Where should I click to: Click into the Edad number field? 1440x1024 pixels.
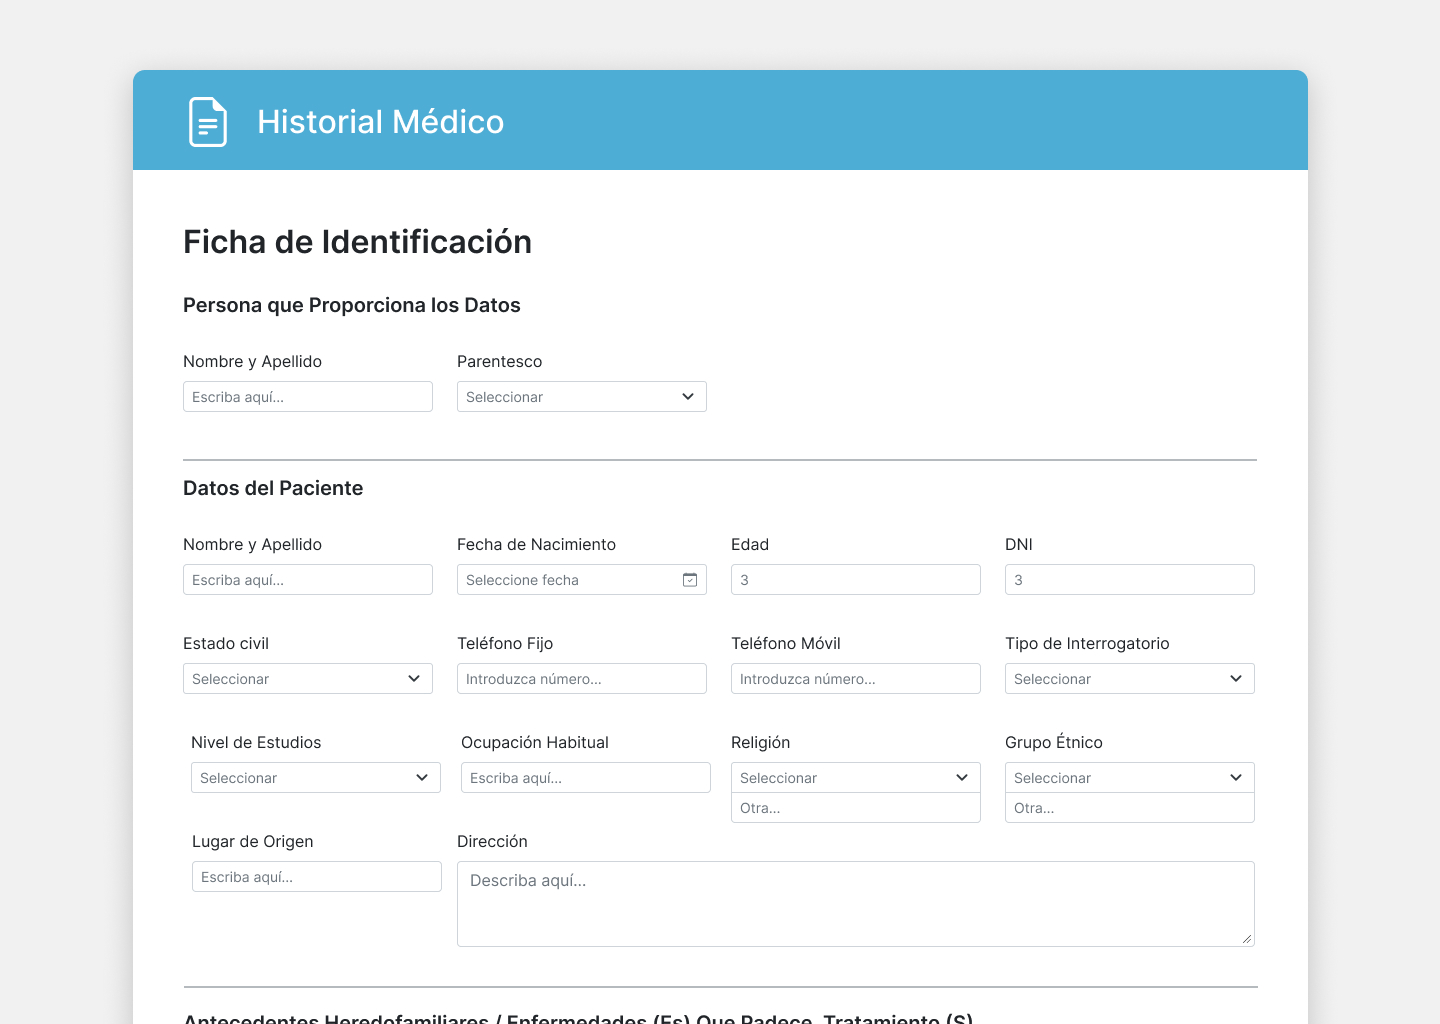pos(855,580)
